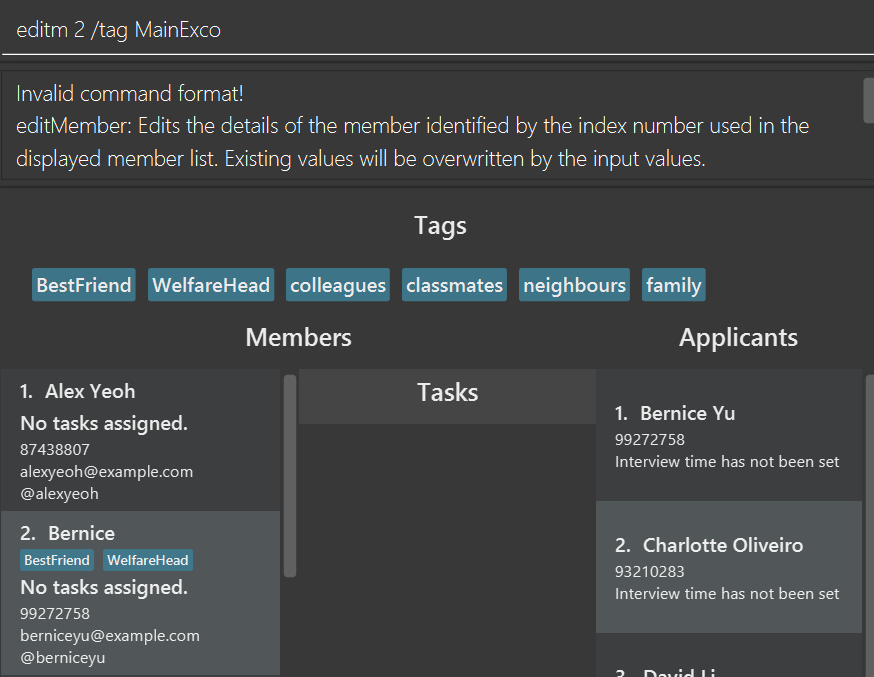The width and height of the screenshot is (874, 677).
Task: Click Bernice's BestFriend tag label
Action: (57, 560)
